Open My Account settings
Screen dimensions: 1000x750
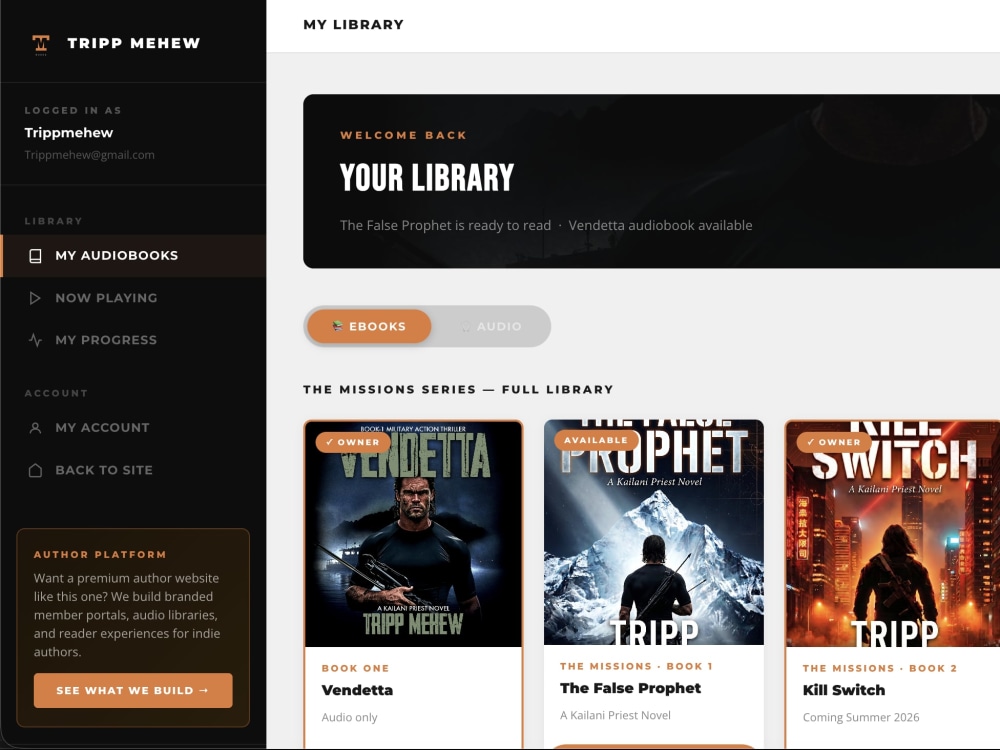point(133,428)
